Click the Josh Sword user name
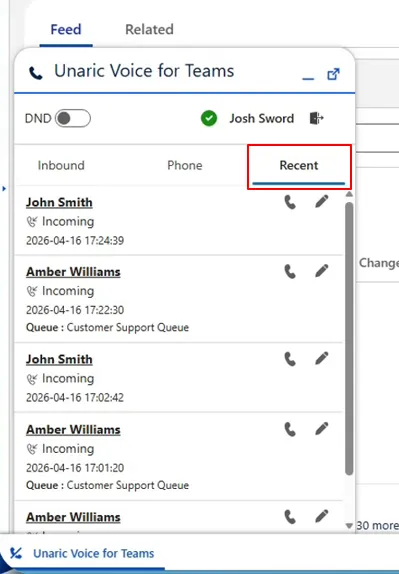 [x=262, y=118]
